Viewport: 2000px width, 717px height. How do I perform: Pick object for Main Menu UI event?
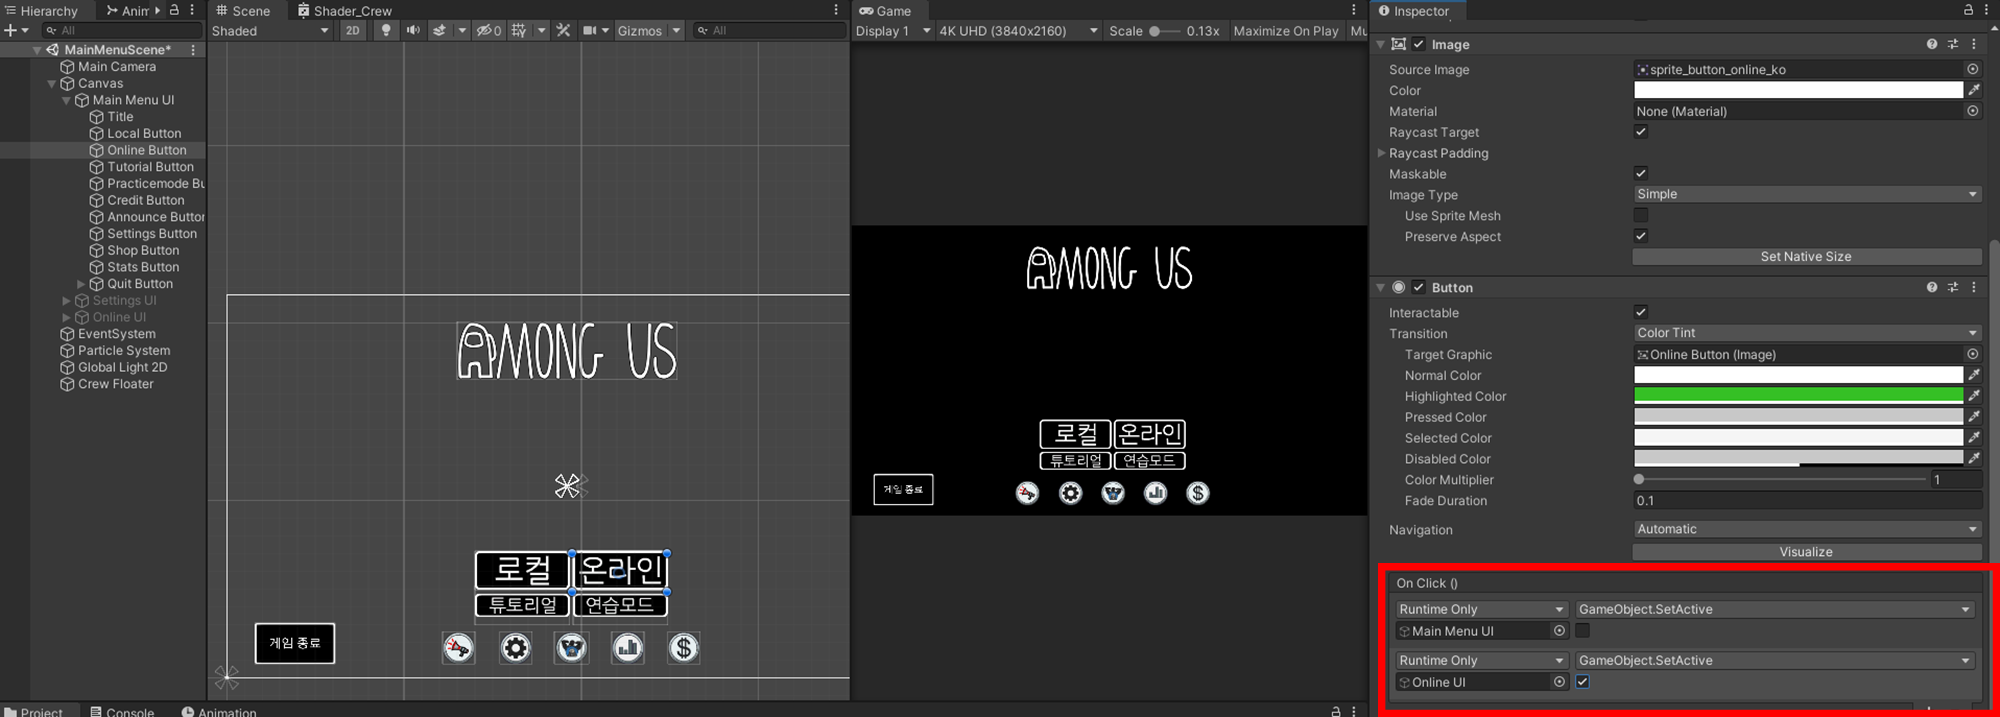pos(1559,631)
